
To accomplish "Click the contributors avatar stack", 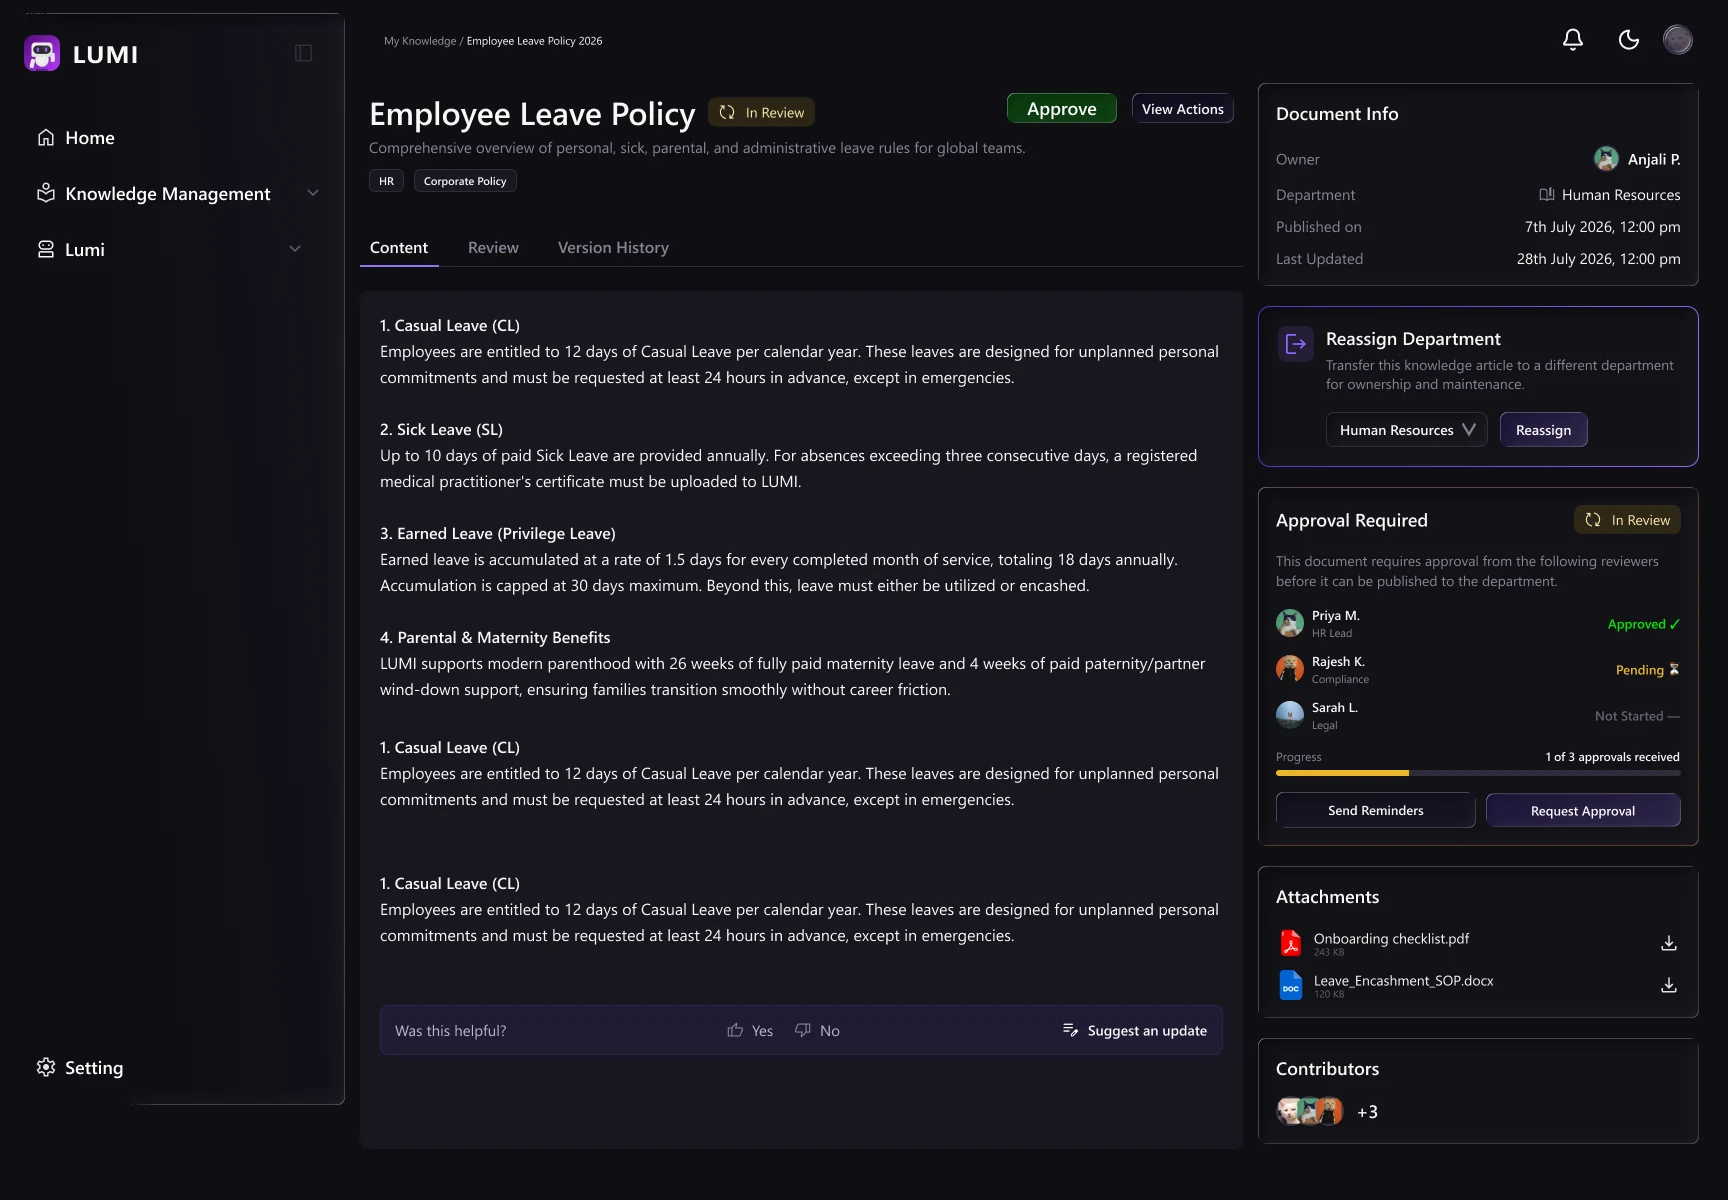I will pyautogui.click(x=1310, y=1111).
